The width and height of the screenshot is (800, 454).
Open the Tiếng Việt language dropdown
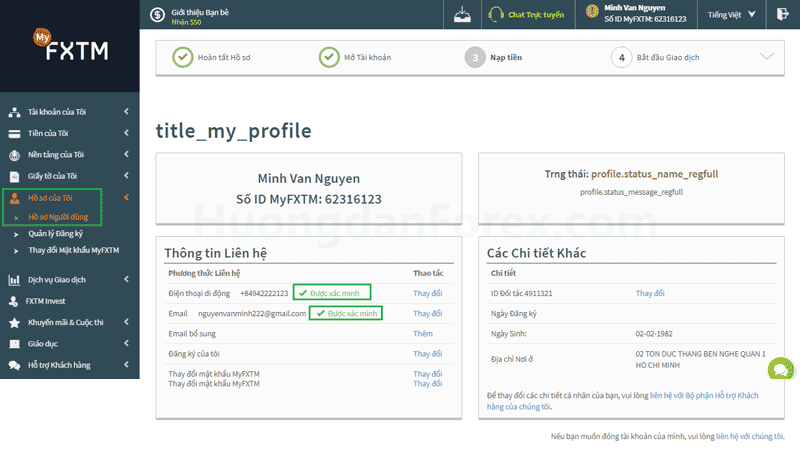[731, 15]
